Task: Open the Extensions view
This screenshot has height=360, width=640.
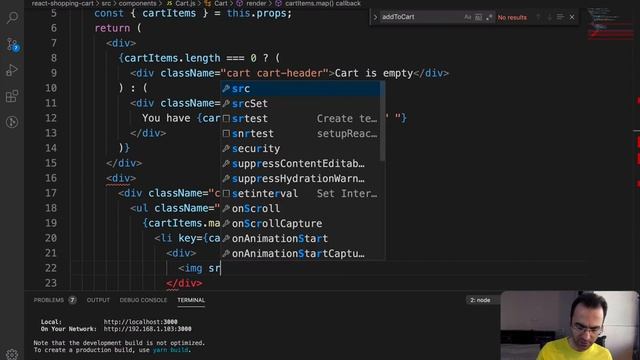Action: (12, 96)
